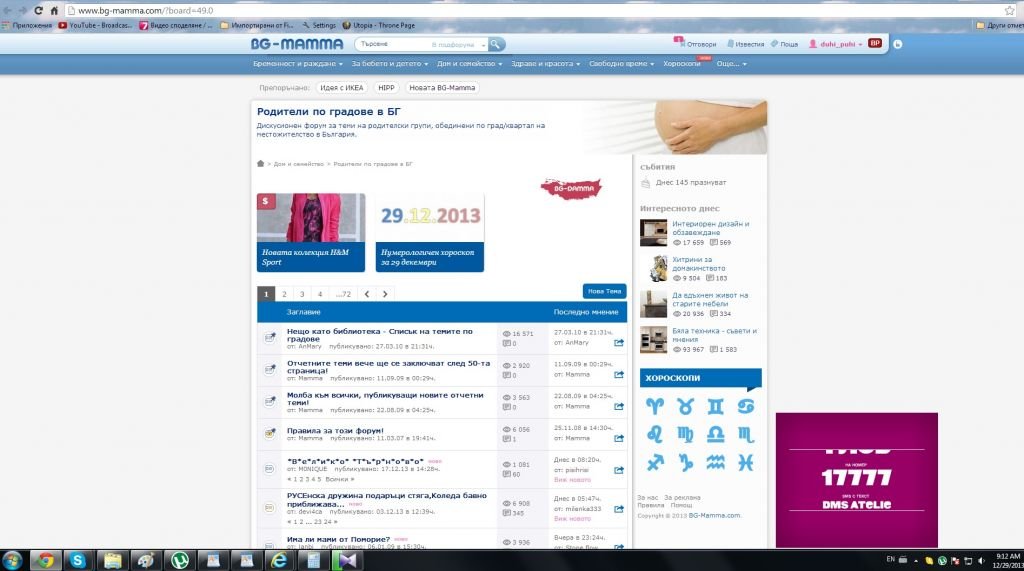1024x571 pixels.
Task: Open the Libra horoscope icon
Action: click(715, 434)
